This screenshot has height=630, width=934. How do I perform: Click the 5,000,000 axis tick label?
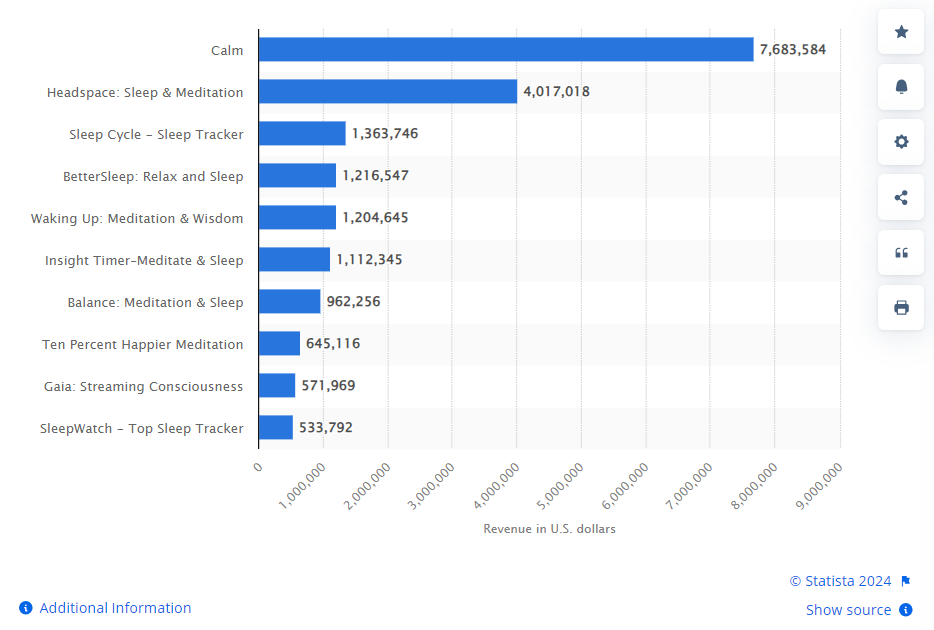click(x=560, y=486)
